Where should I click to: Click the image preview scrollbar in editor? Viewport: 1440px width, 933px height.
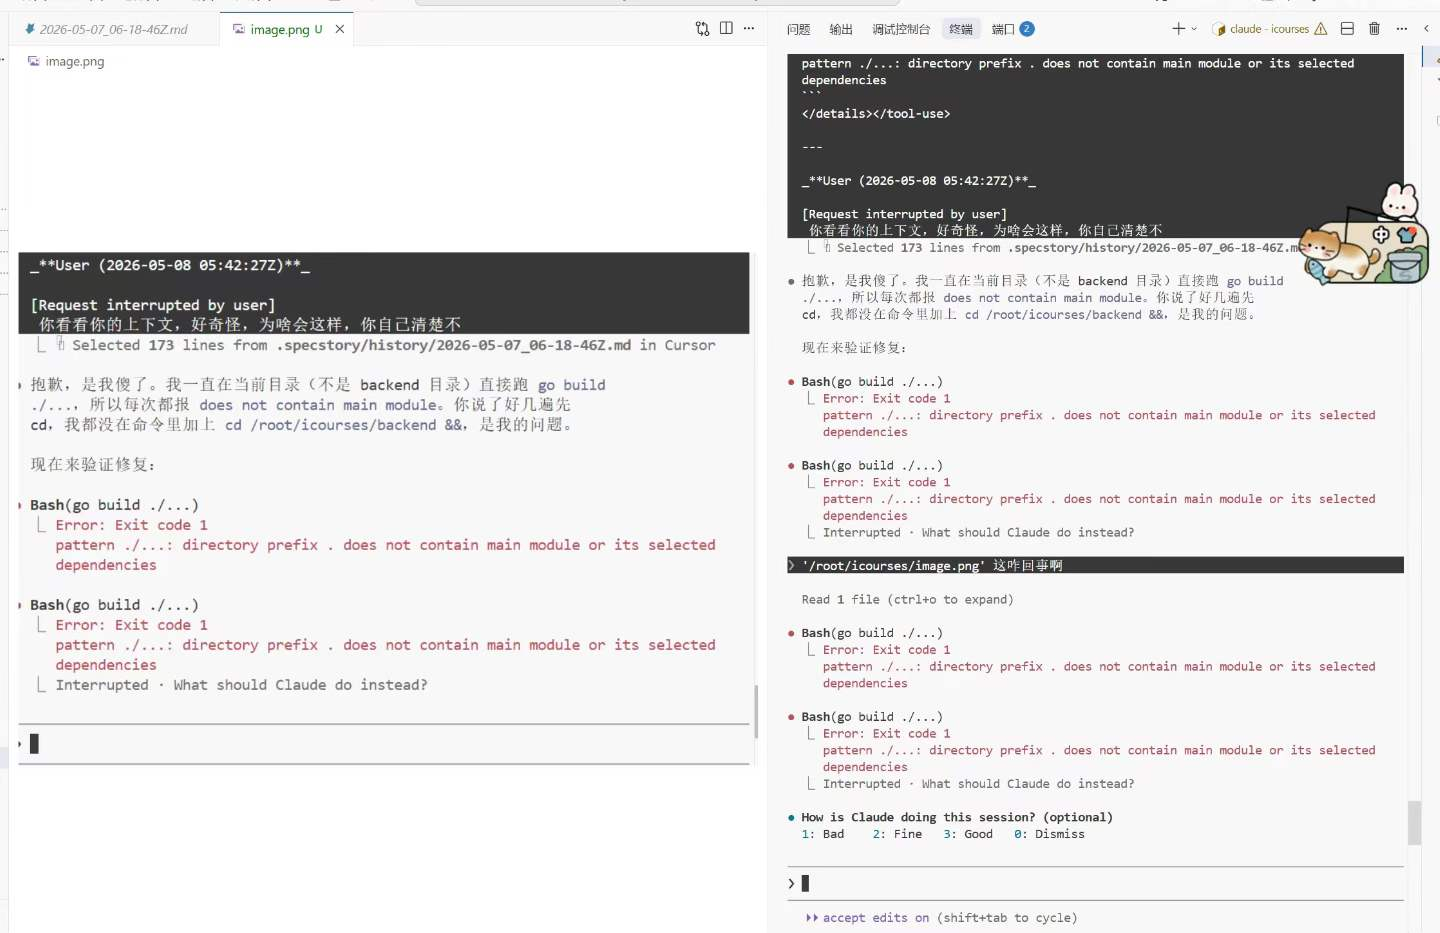pyautogui.click(x=756, y=711)
